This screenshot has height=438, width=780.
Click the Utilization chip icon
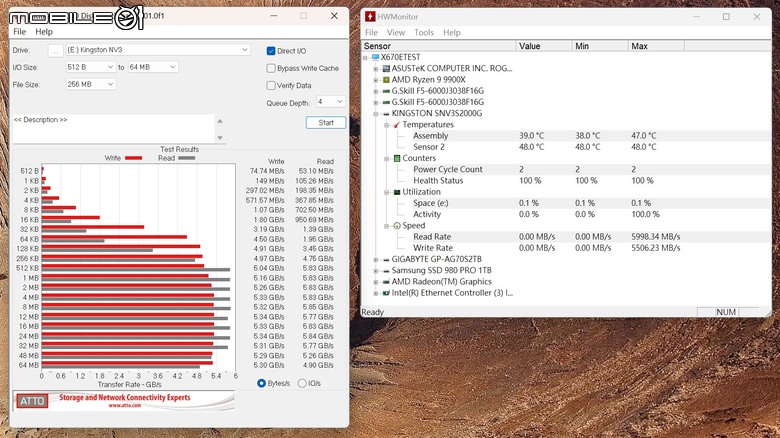pyautogui.click(x=397, y=192)
